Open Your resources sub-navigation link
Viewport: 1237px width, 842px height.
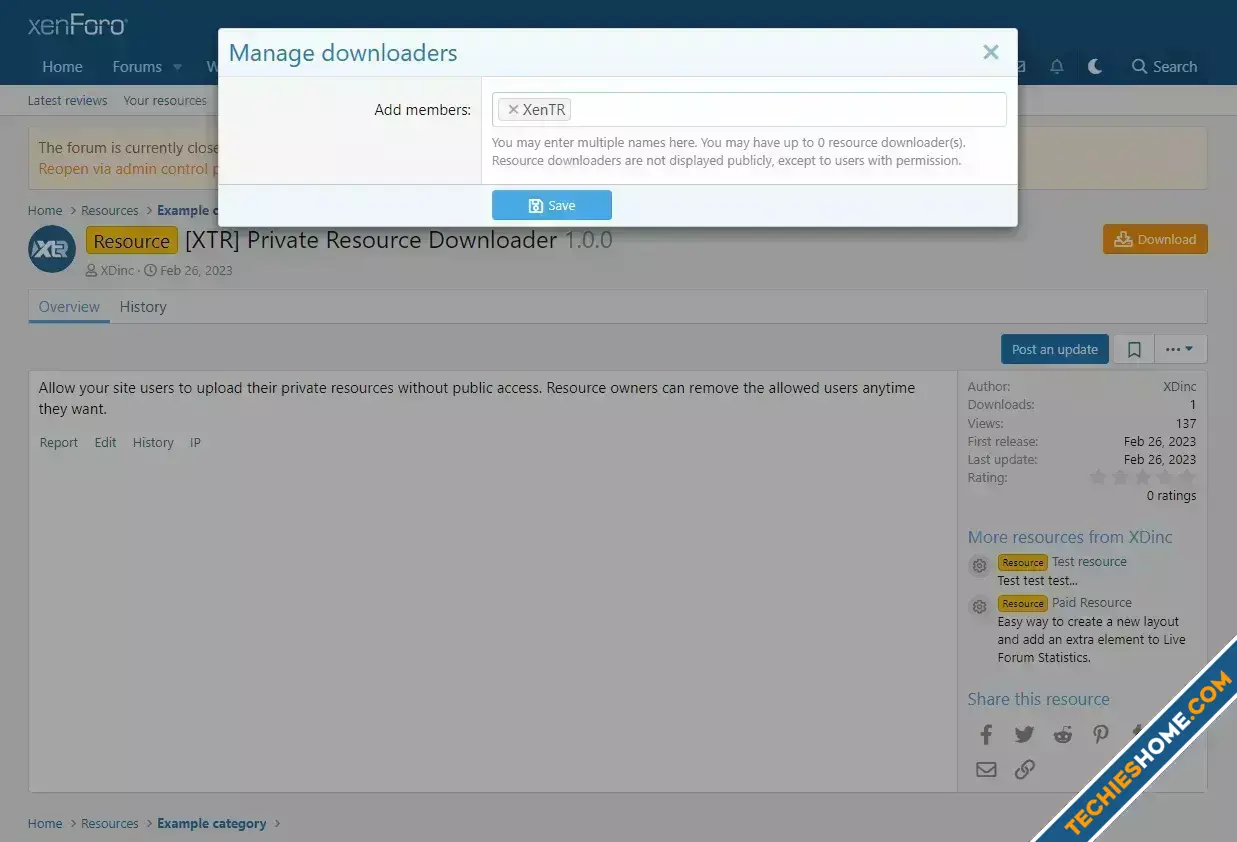click(165, 100)
